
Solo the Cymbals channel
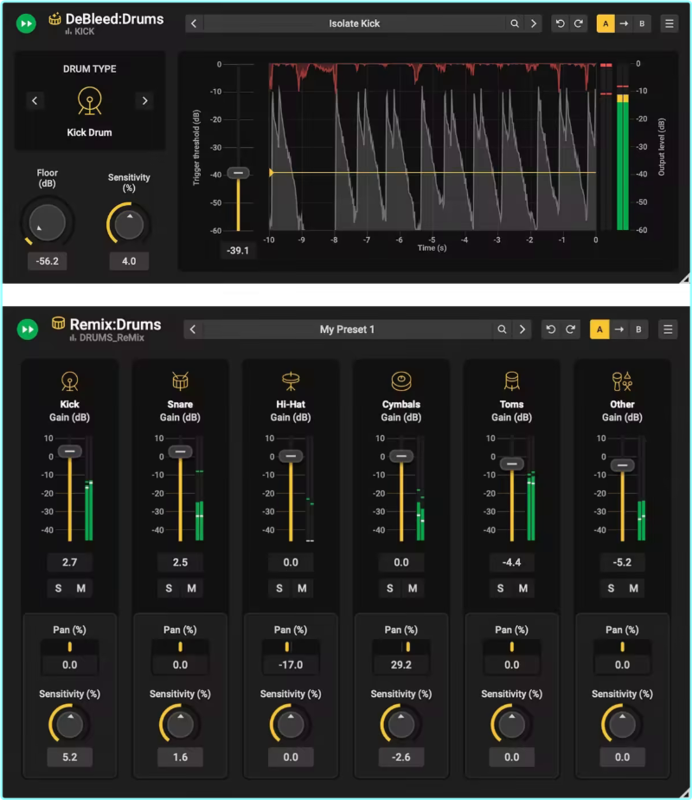tap(390, 588)
